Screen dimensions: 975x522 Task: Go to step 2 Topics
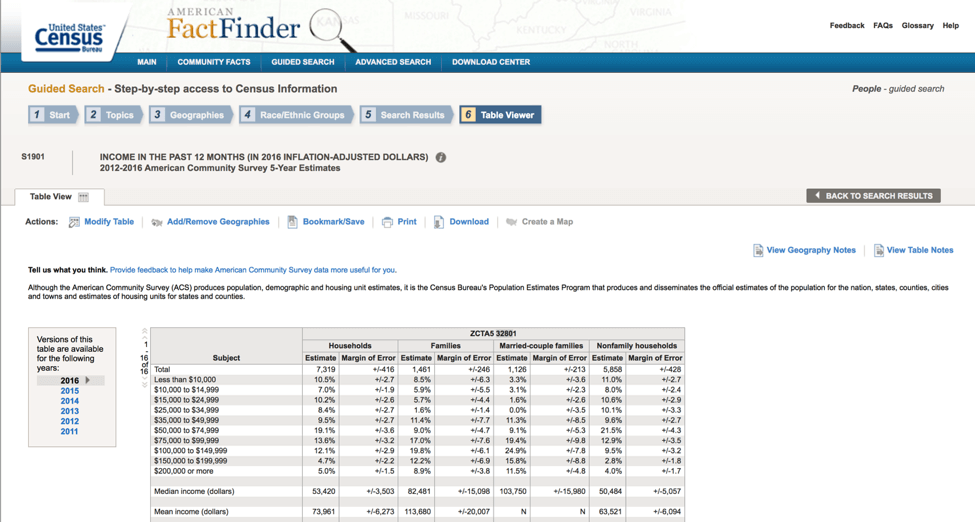pyautogui.click(x=114, y=115)
